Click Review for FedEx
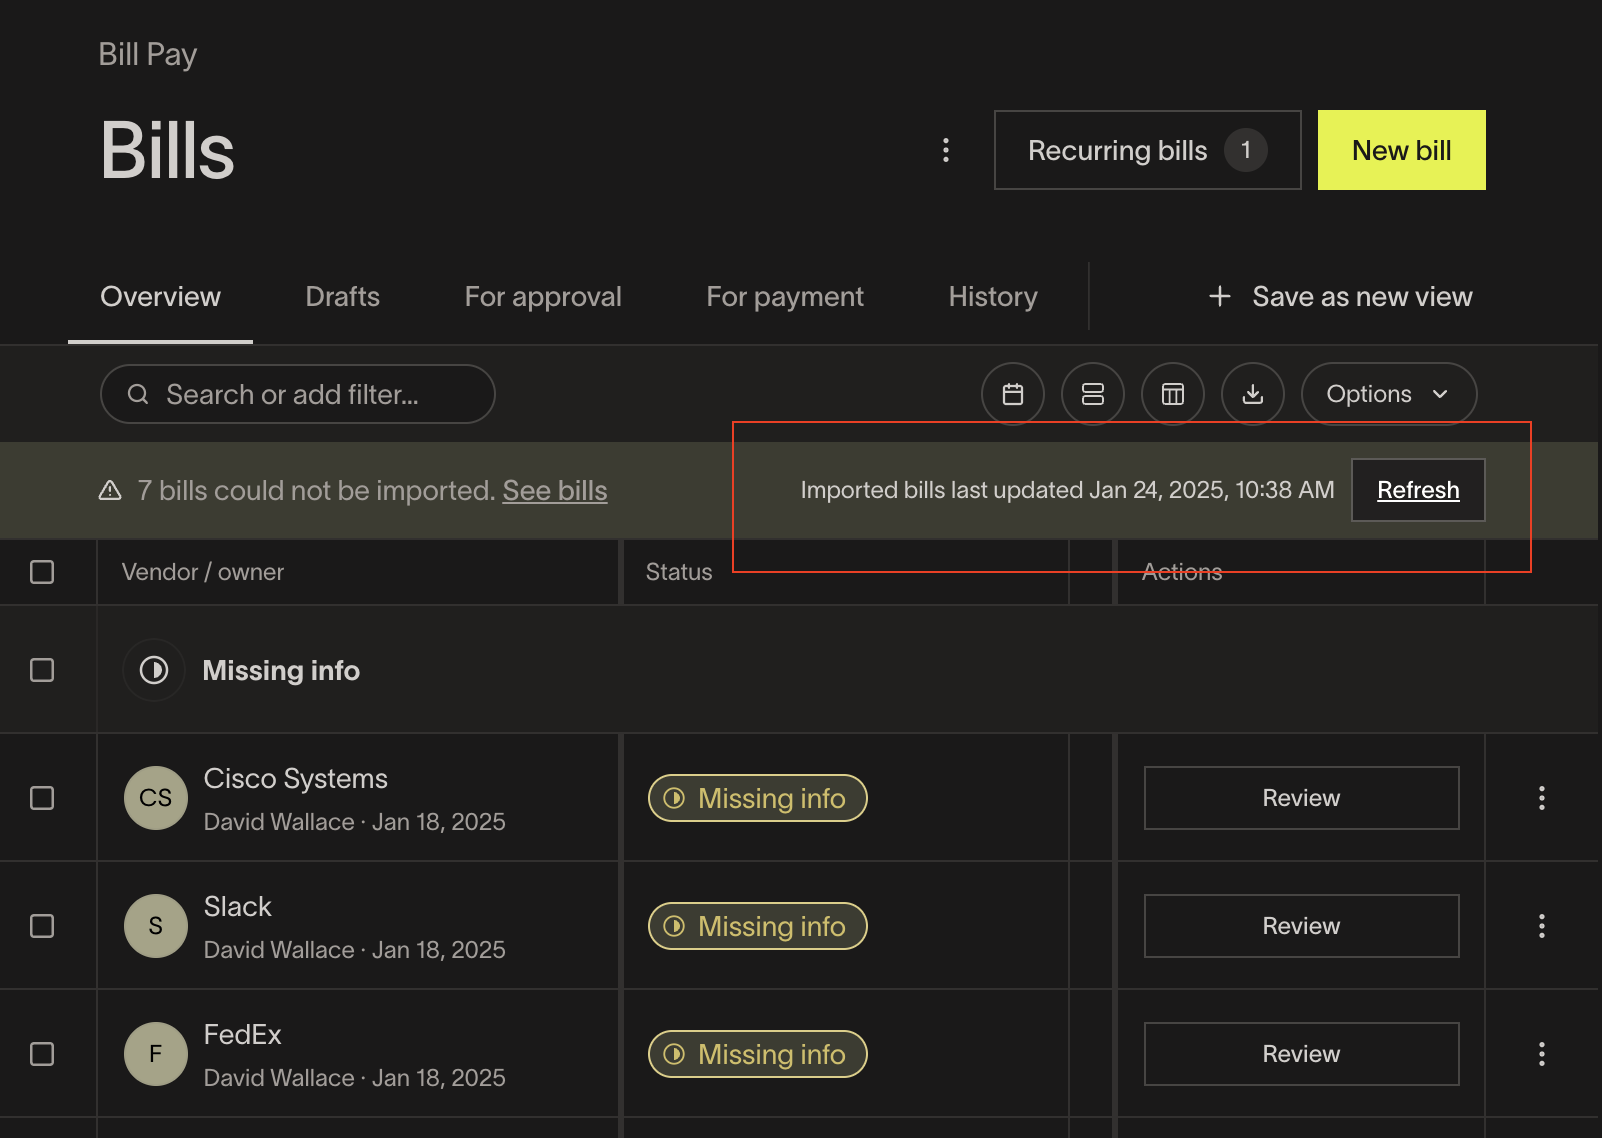1602x1138 pixels. coord(1302,1054)
